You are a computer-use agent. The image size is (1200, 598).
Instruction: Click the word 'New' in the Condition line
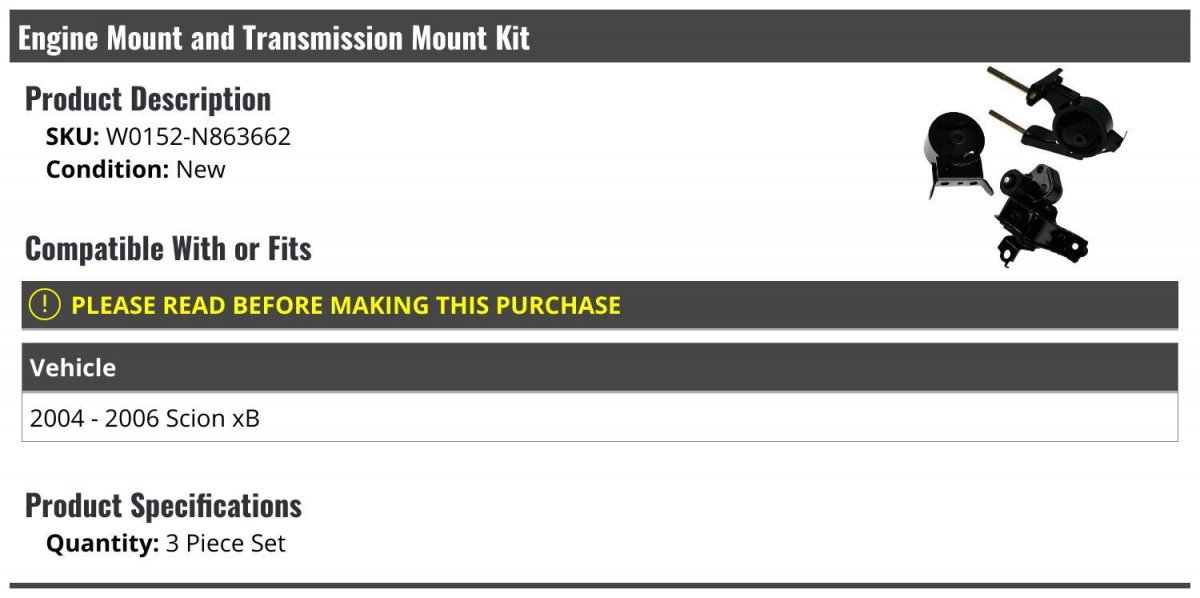pyautogui.click(x=201, y=169)
